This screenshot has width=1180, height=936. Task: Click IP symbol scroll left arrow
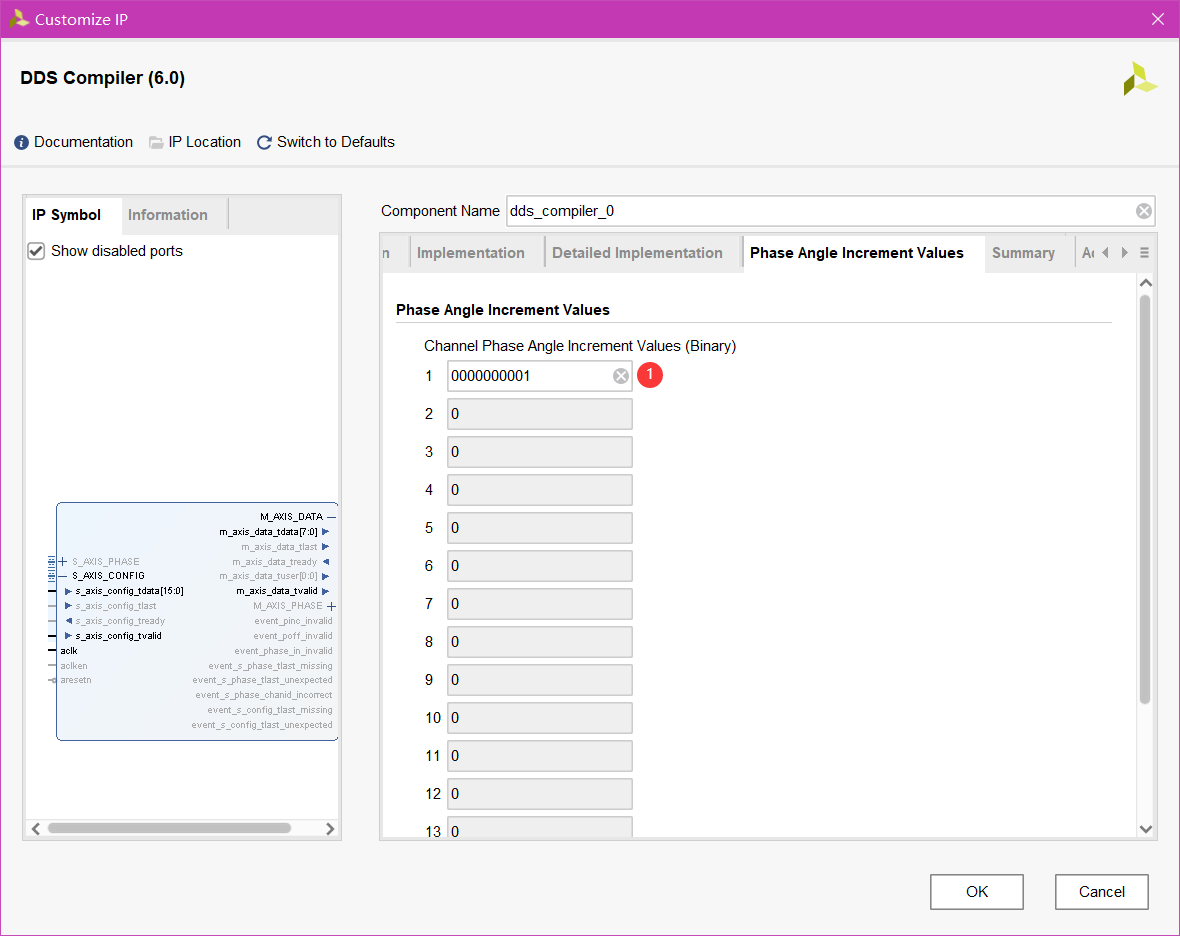point(35,828)
